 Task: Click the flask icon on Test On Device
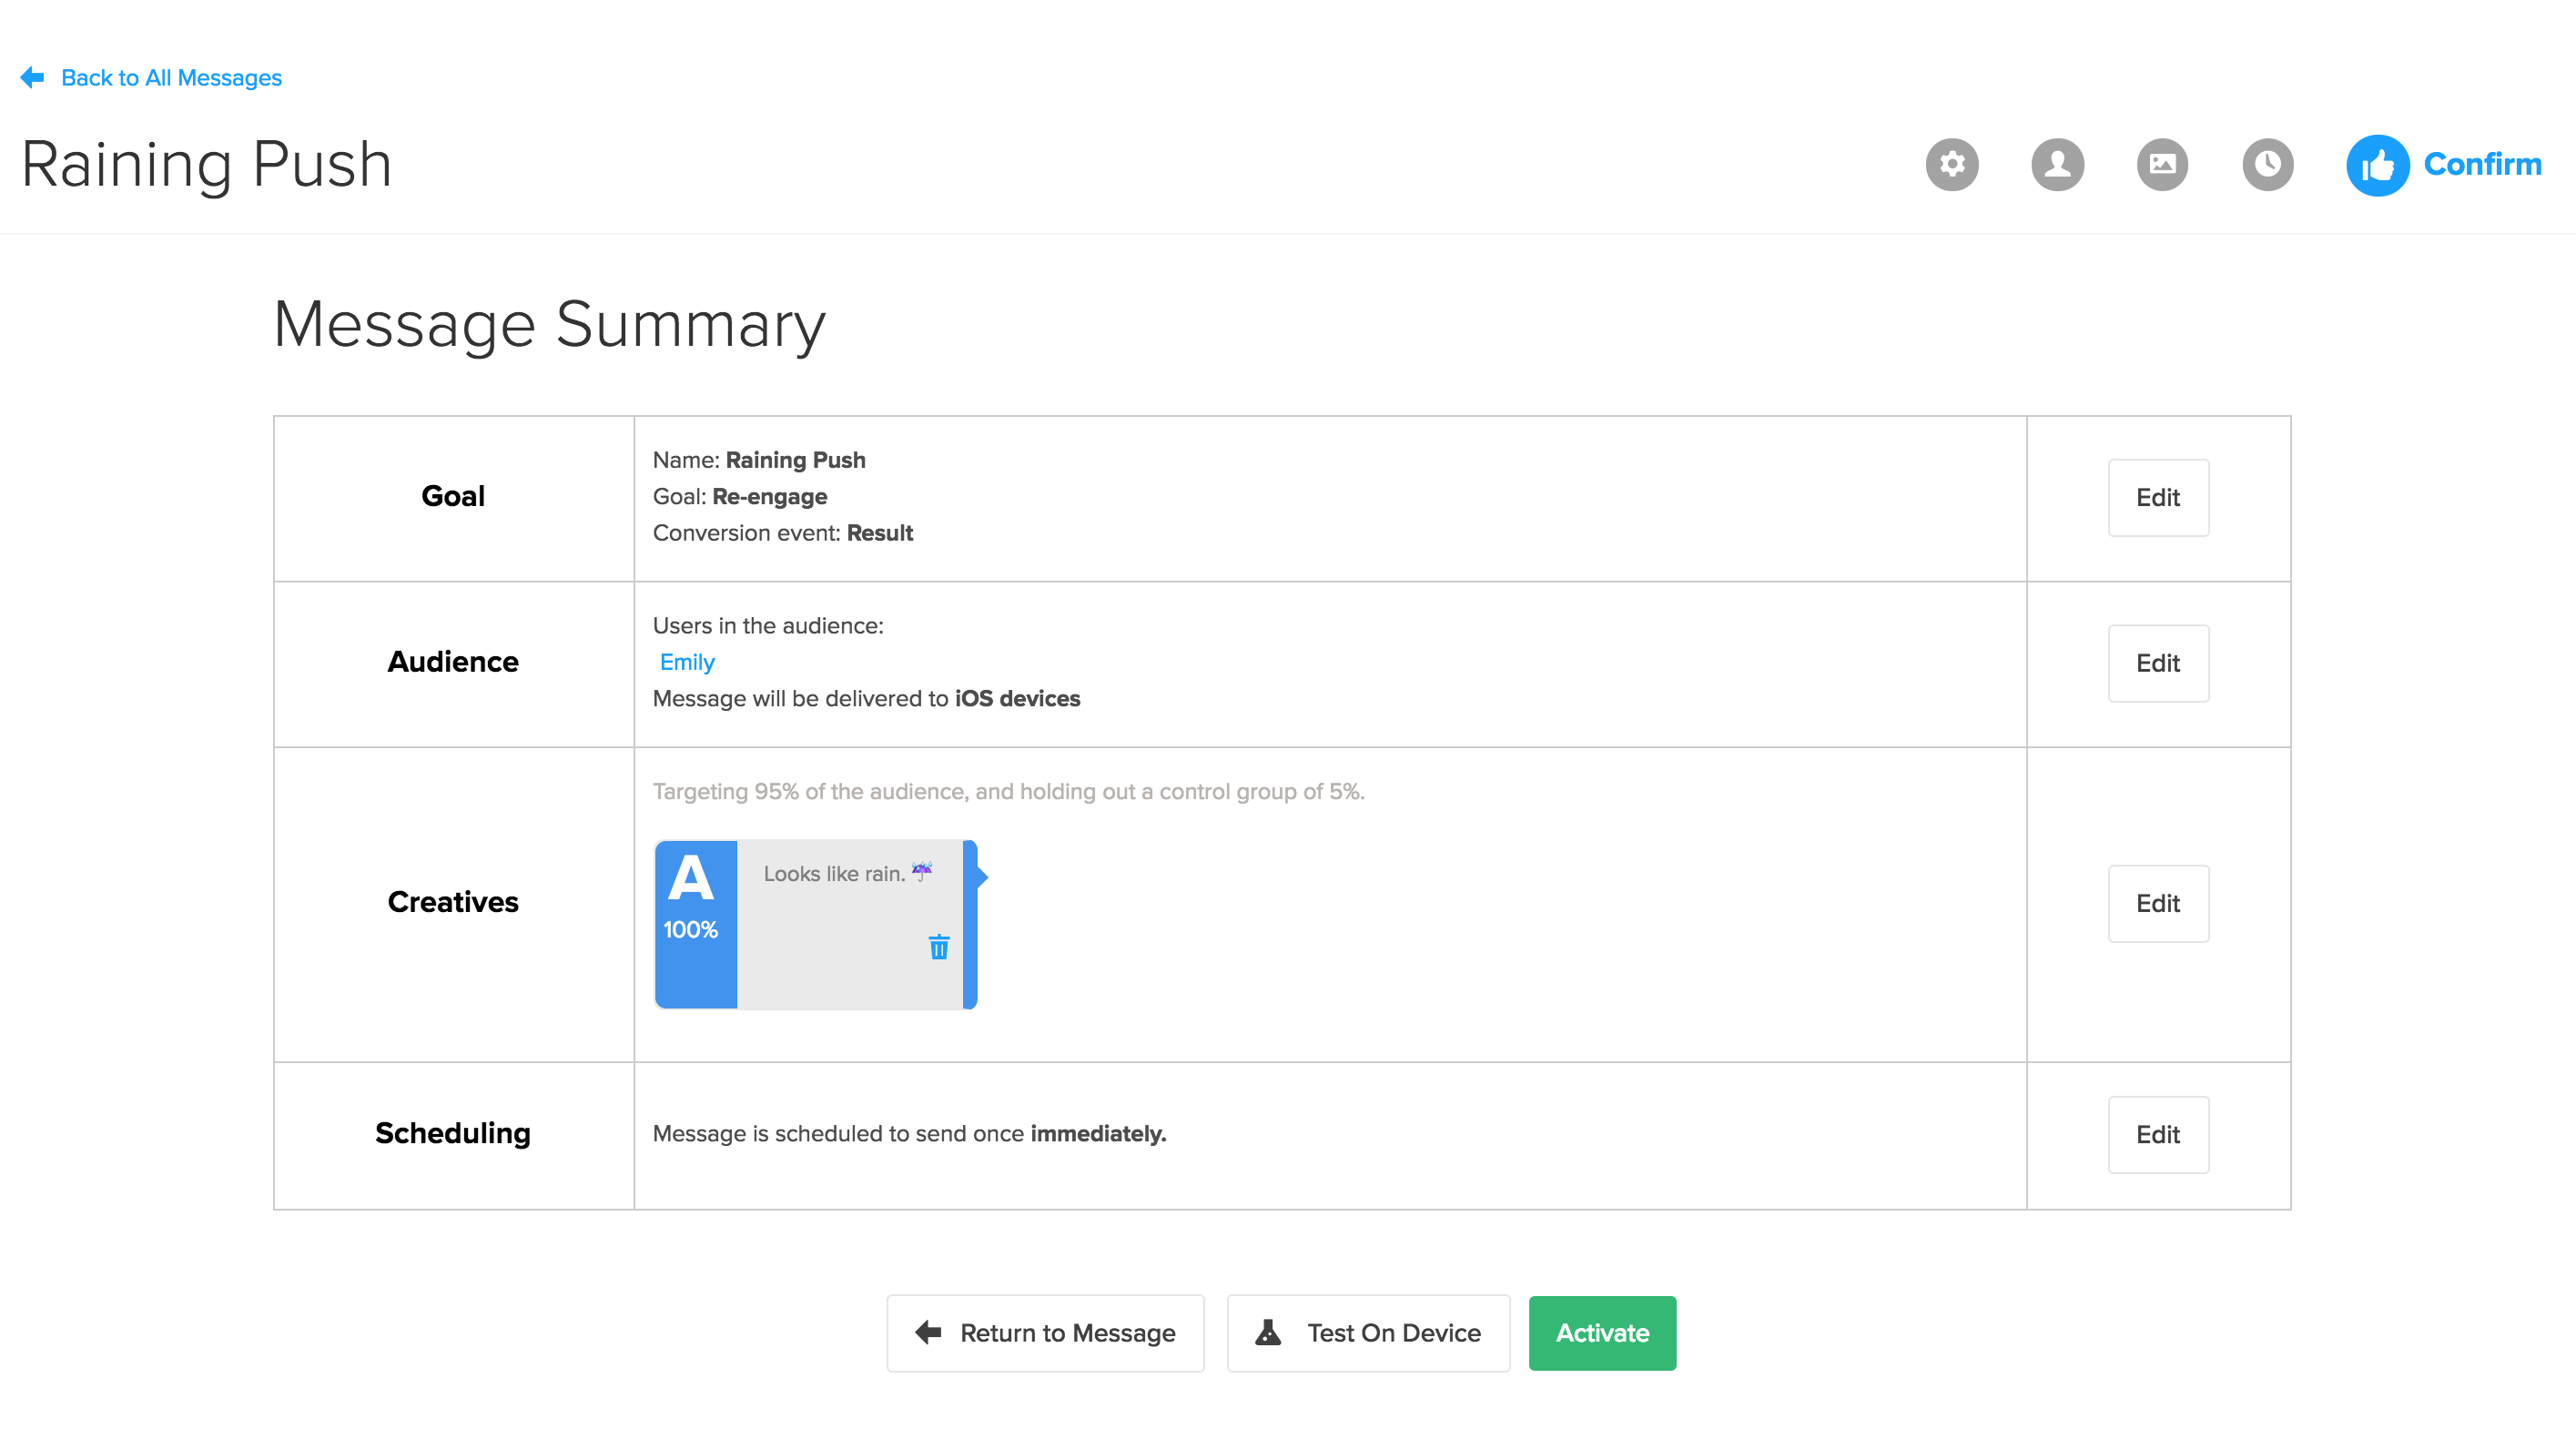tap(1268, 1332)
